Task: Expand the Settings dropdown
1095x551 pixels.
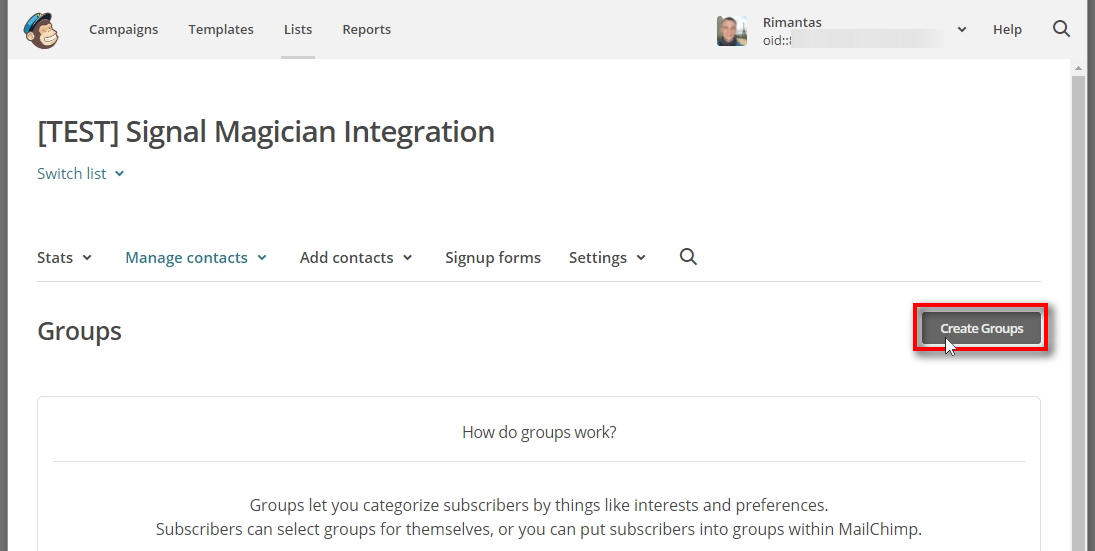Action: 607,257
